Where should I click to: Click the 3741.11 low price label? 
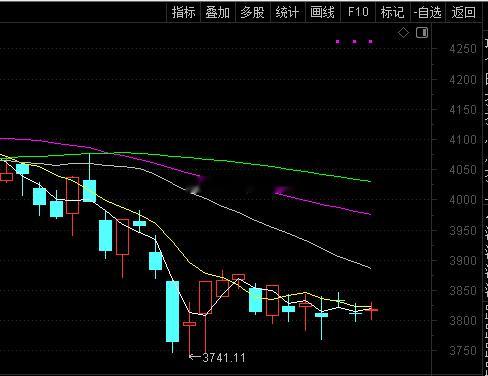click(224, 358)
